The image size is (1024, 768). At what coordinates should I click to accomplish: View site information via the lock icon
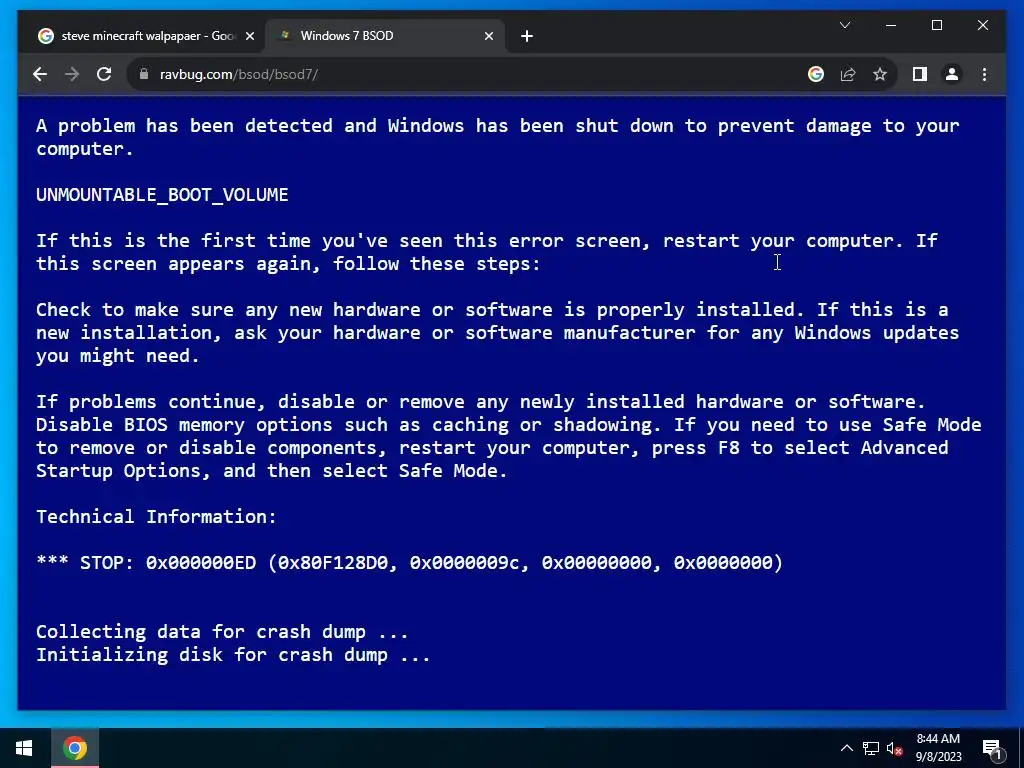[144, 74]
